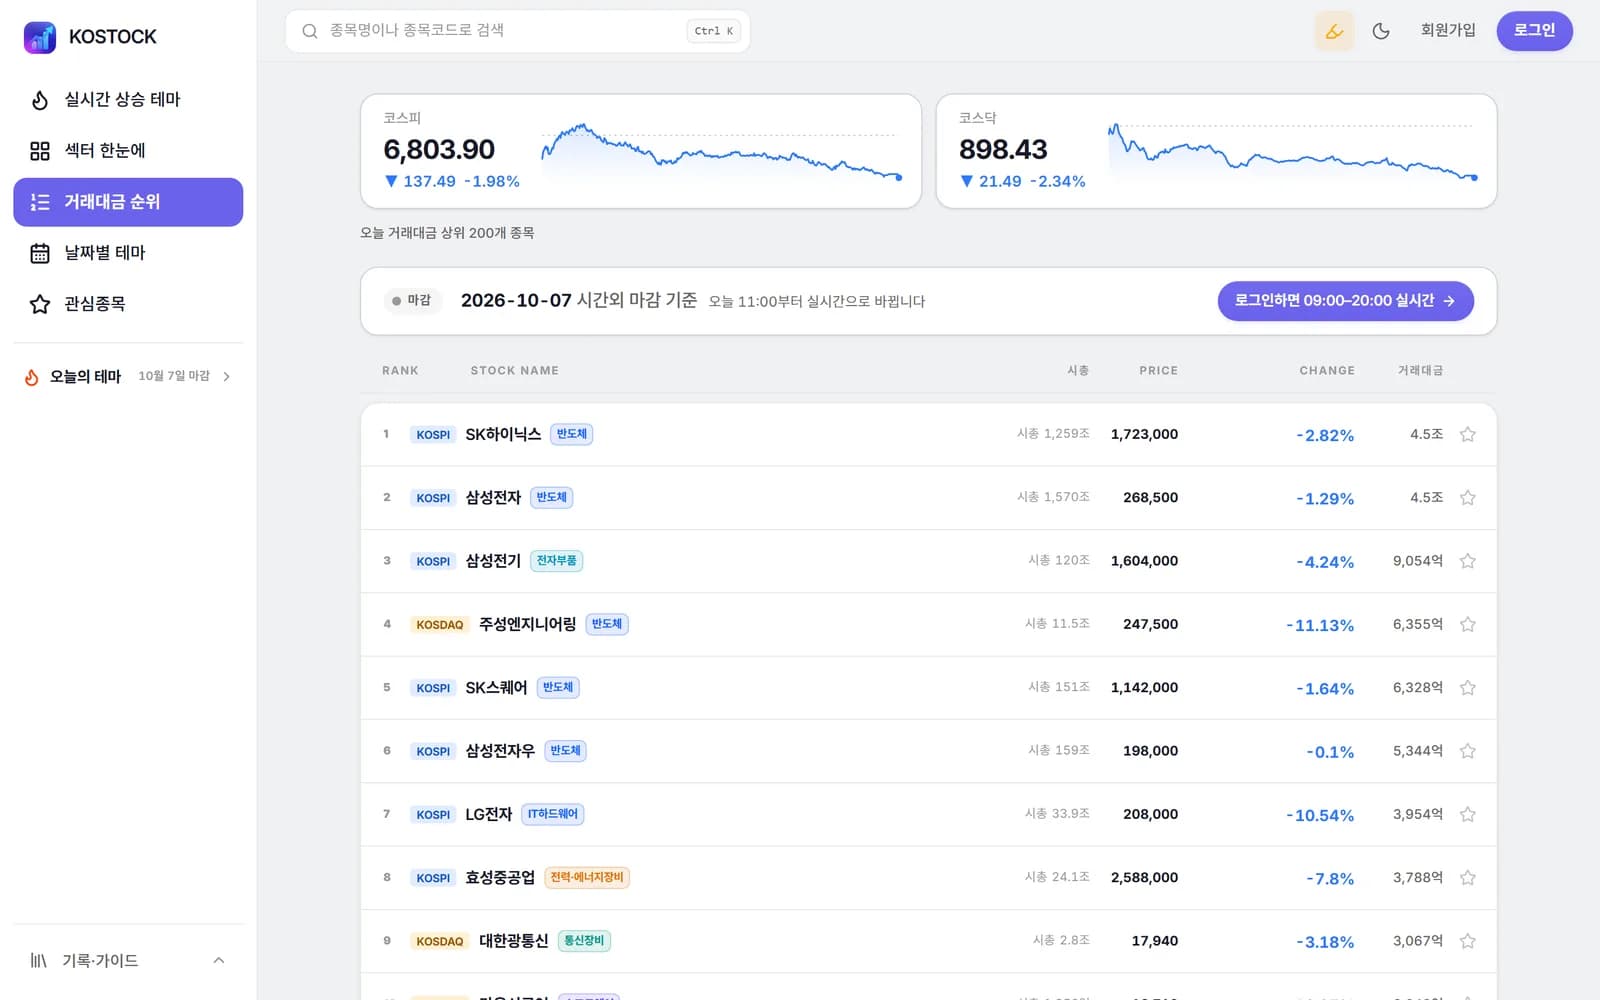Mark 삼성전자우 as favorite
Viewport: 1600px width, 1000px height.
point(1468,751)
